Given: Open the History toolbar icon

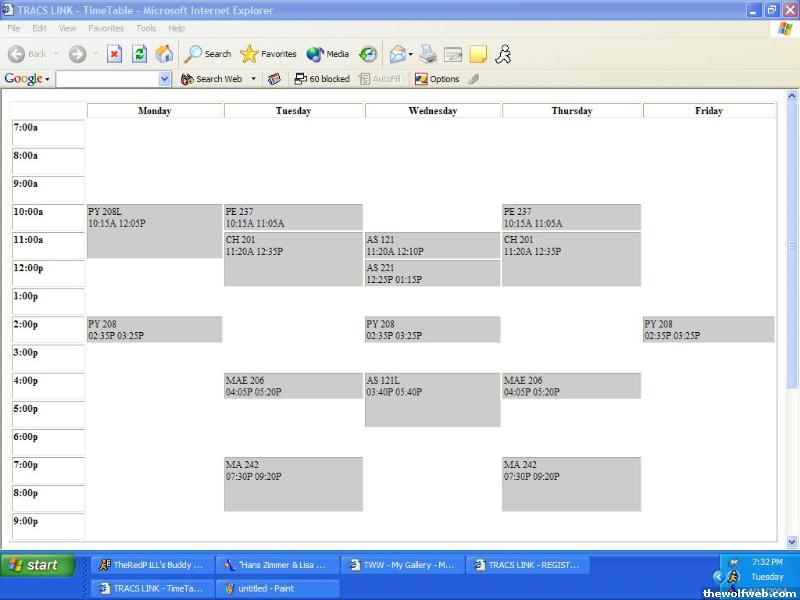Looking at the screenshot, I should pyautogui.click(x=368, y=54).
